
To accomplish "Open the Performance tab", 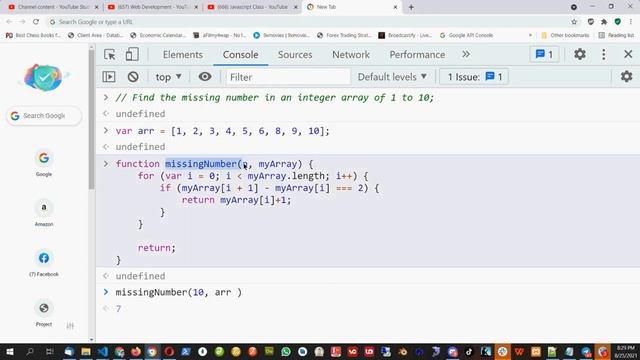I will click(417, 55).
